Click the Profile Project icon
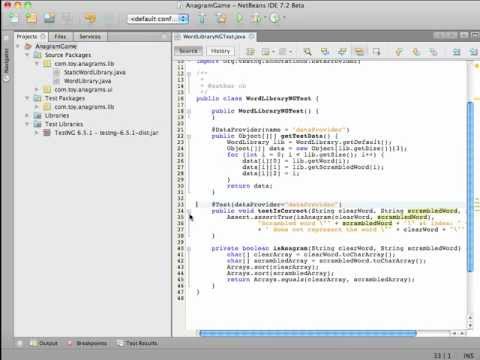 [x=276, y=18]
